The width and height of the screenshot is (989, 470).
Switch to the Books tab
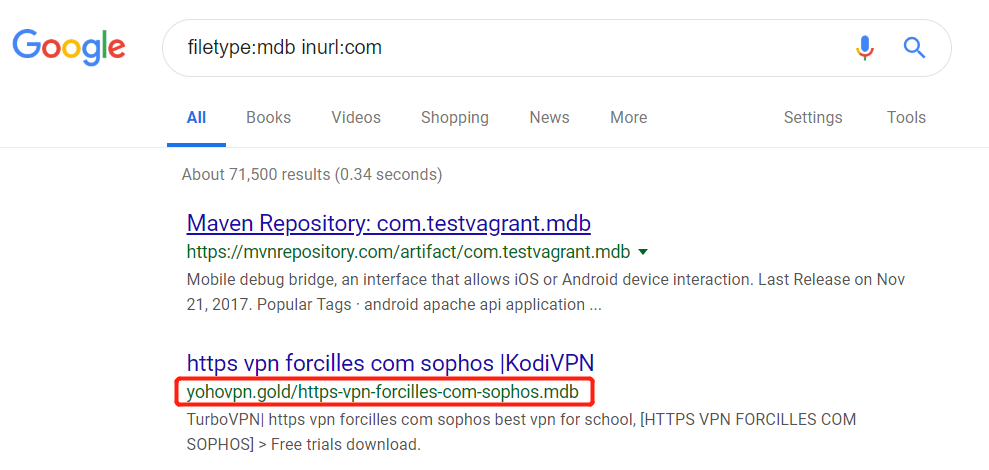pyautogui.click(x=268, y=118)
